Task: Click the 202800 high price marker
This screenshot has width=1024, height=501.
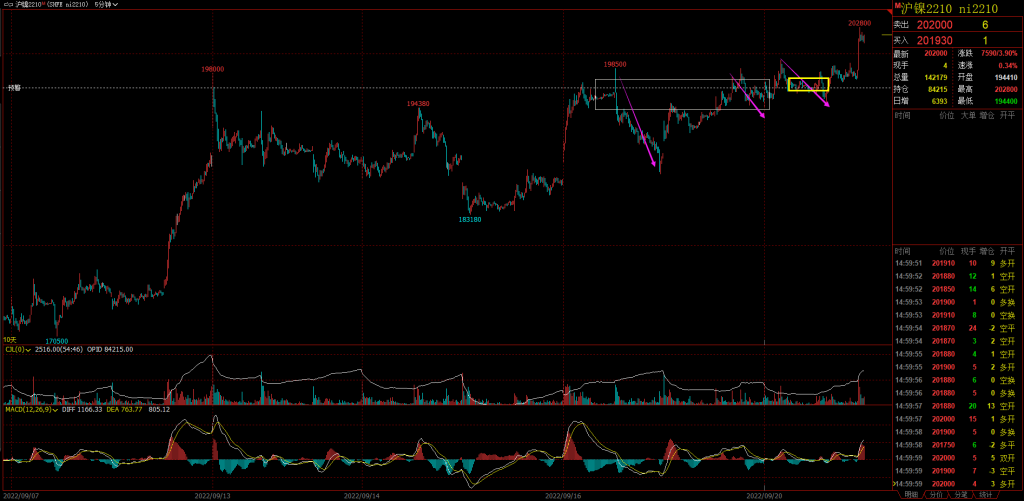Action: (x=858, y=22)
